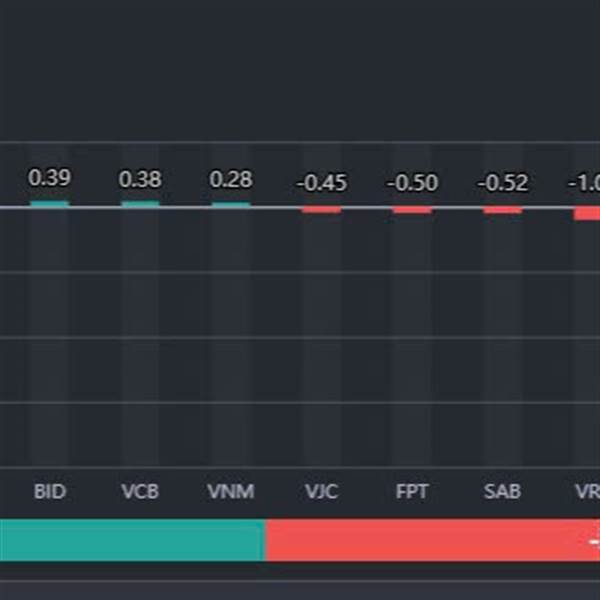Click the red SAB bar
Image resolution: width=600 pixels, height=600 pixels.
(x=503, y=210)
